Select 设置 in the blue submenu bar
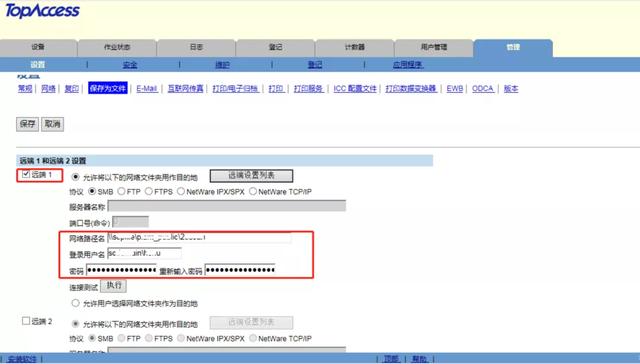 [x=38, y=64]
